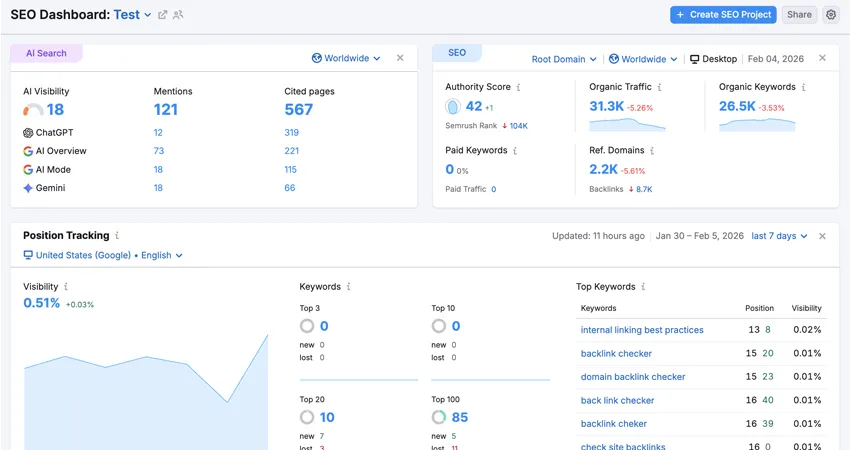Open keyword internal linking best practices
This screenshot has height=450, width=850.
[x=642, y=330]
